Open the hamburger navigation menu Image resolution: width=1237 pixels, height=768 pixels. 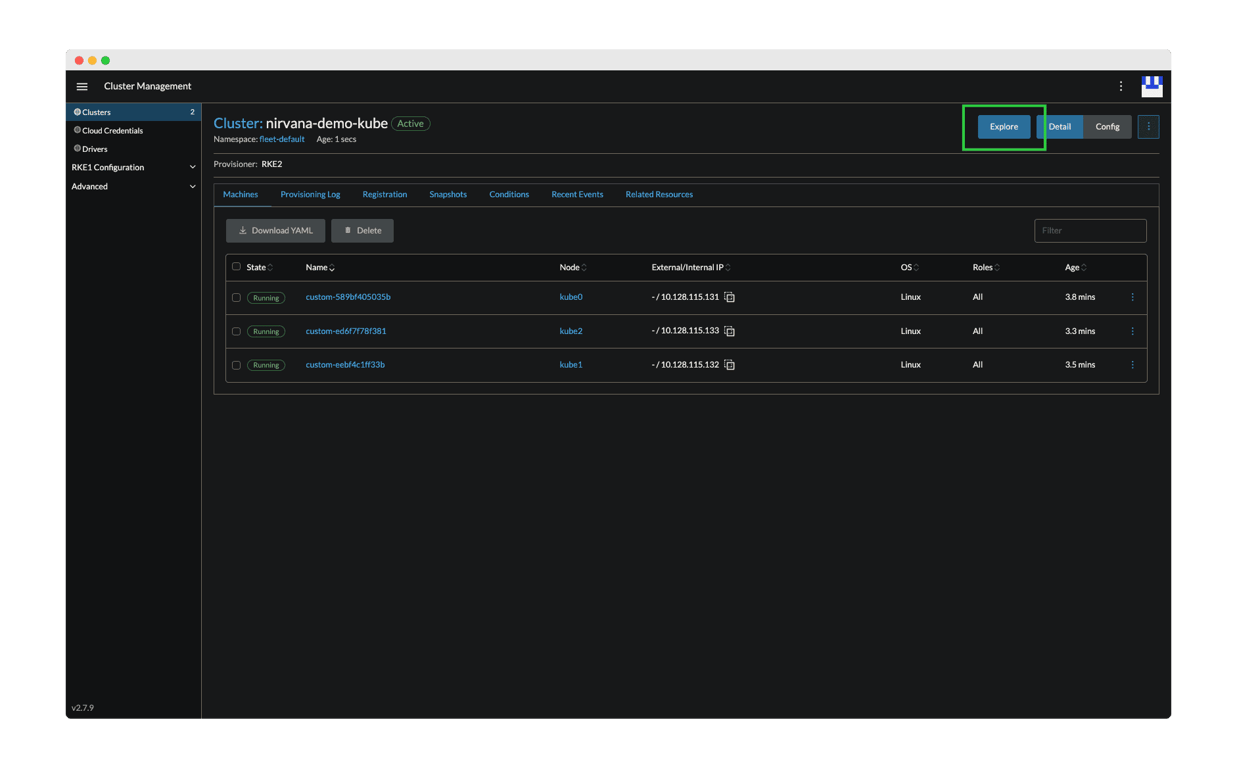(x=82, y=87)
